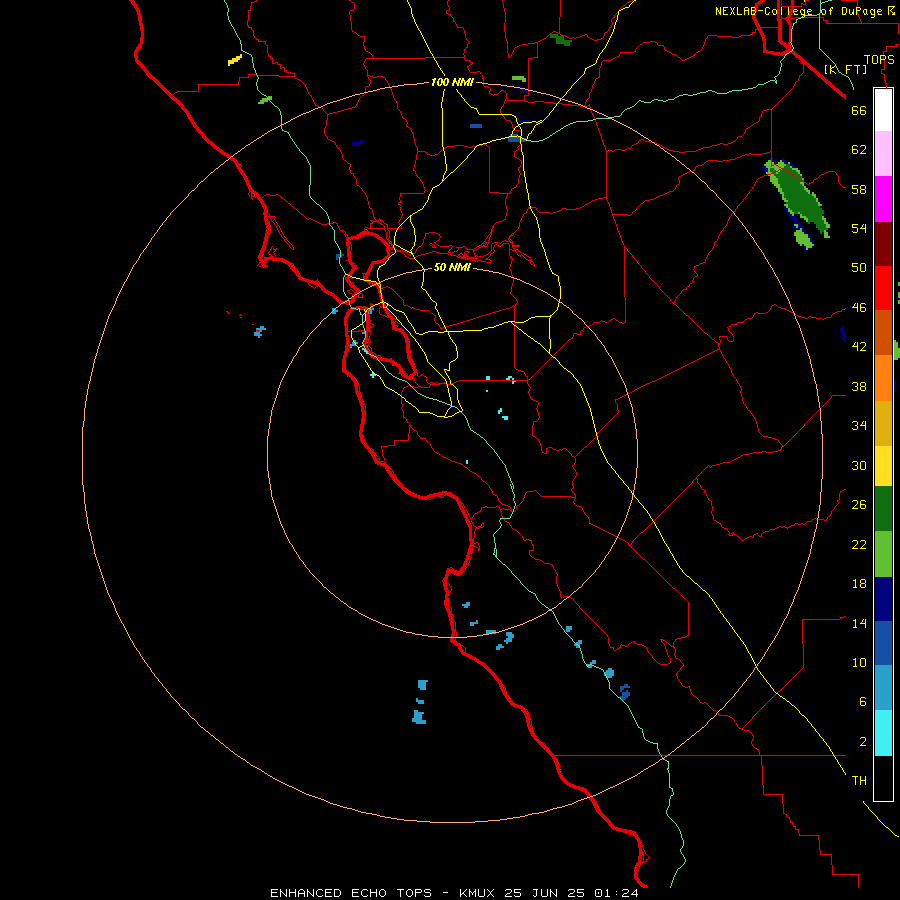Select the 50 scale label
Image resolution: width=900 pixels, height=900 pixels.
[x=859, y=267]
